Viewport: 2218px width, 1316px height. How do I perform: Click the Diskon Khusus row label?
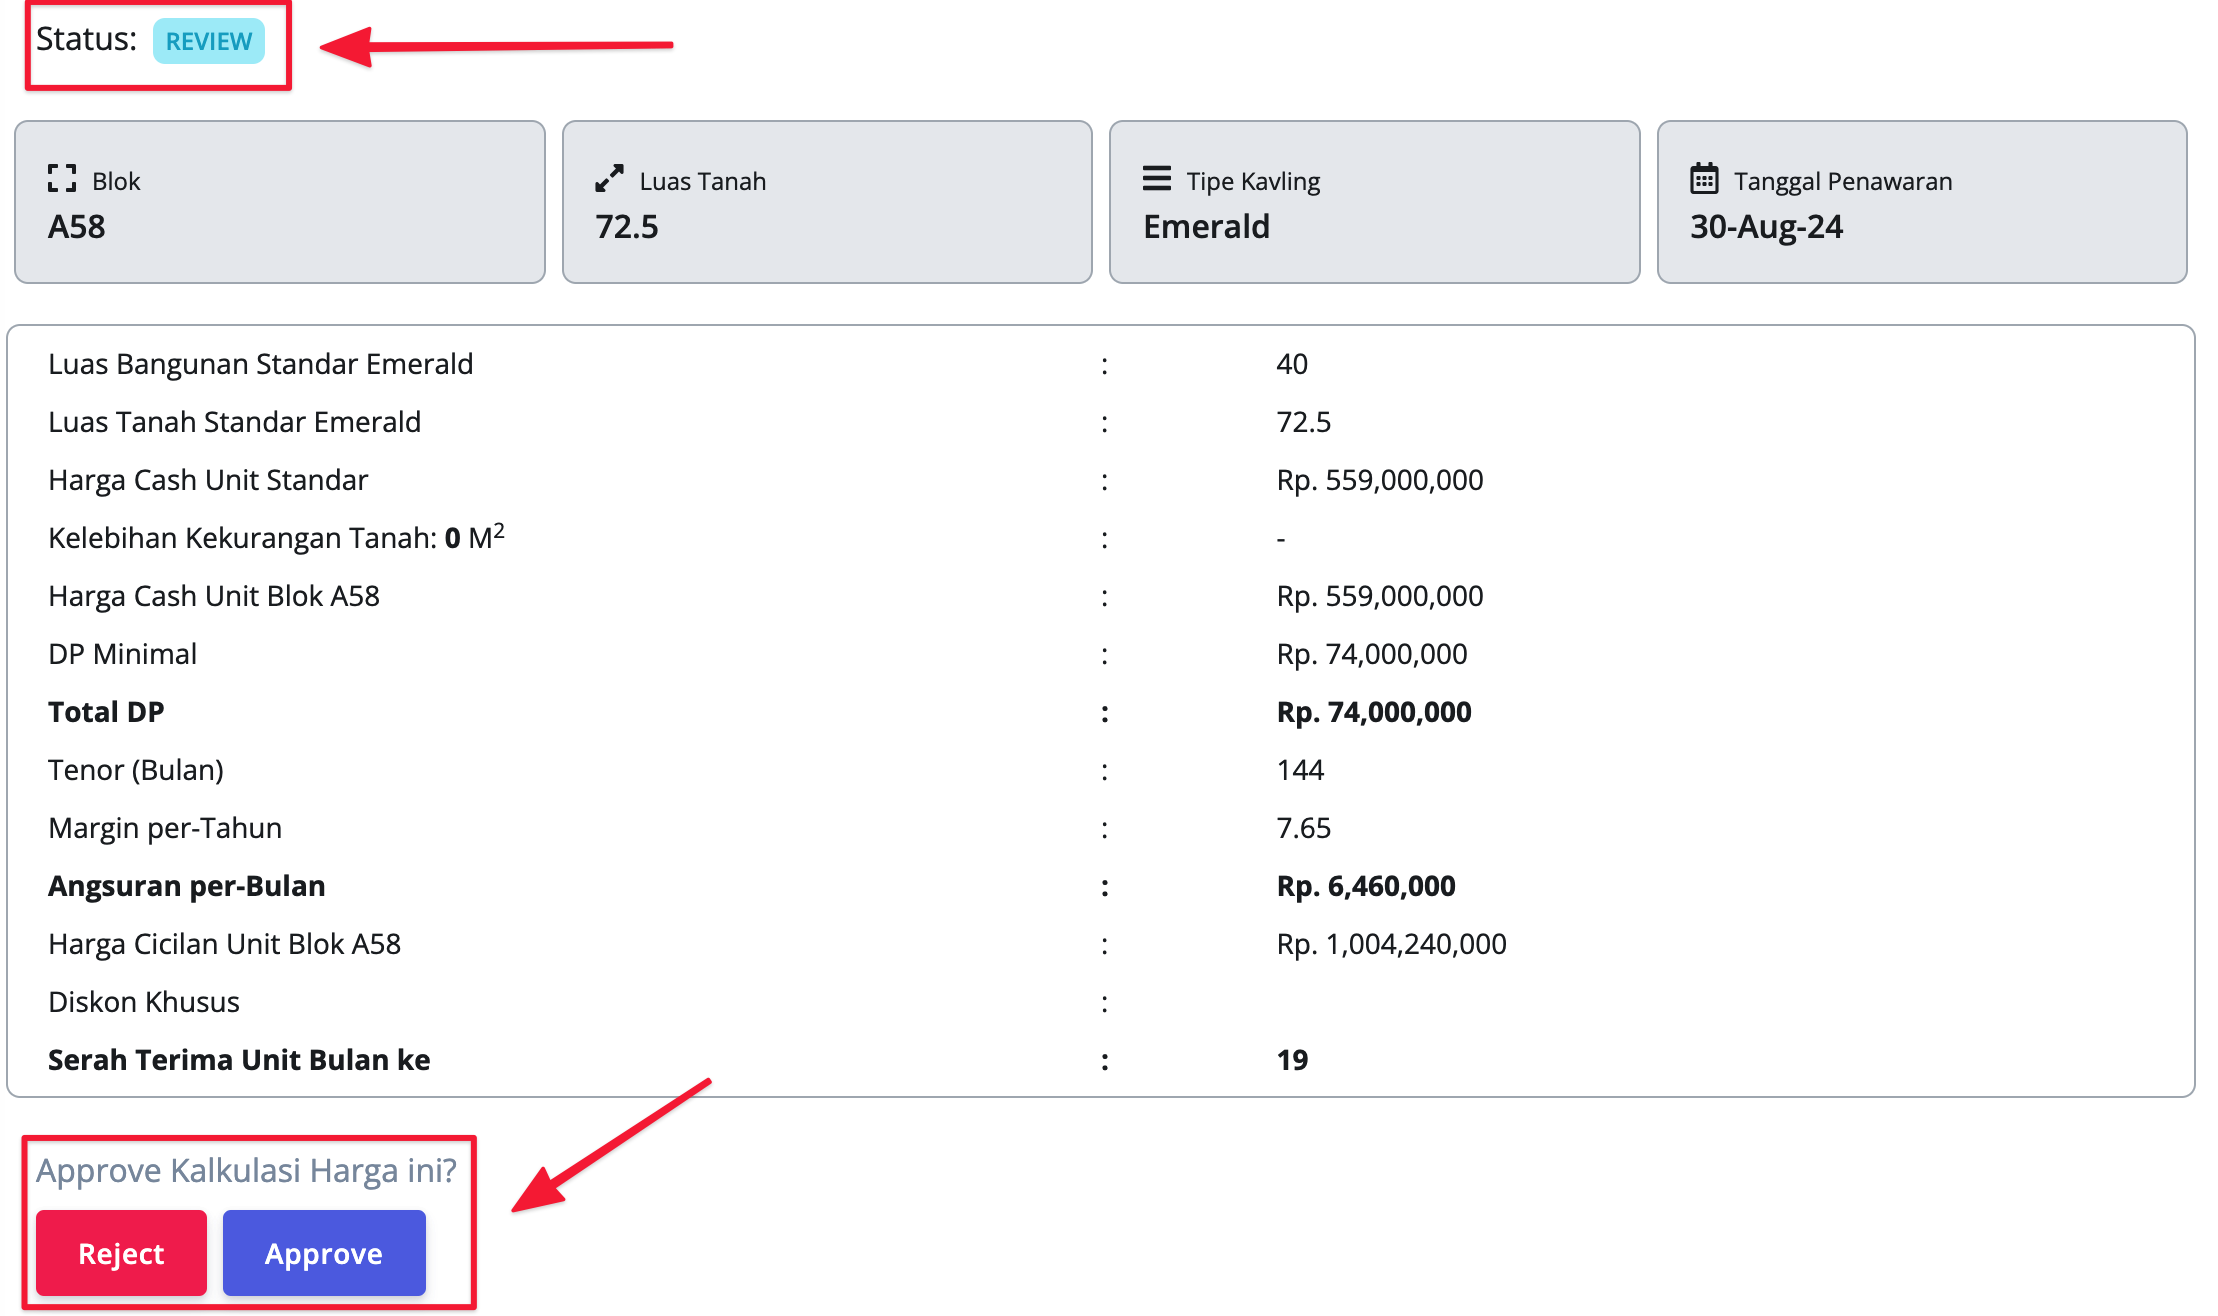[x=144, y=1002]
